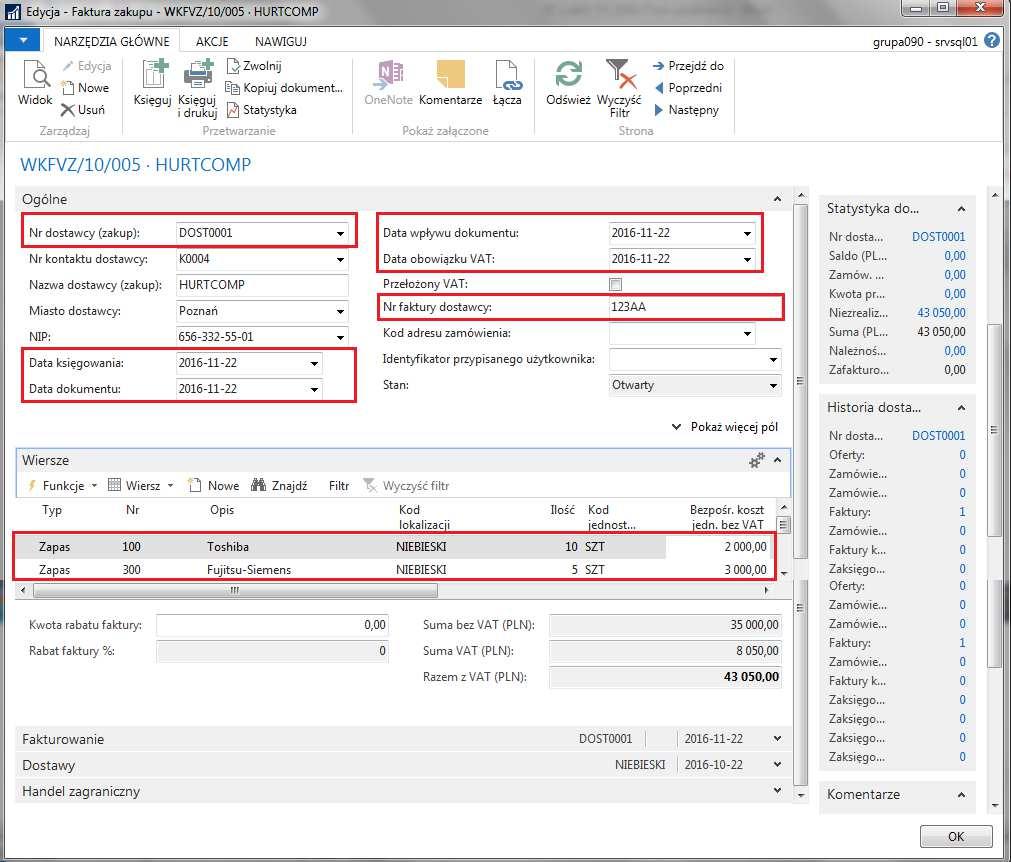
Task: Open Miasto dostawcy dropdown
Action: click(340, 311)
